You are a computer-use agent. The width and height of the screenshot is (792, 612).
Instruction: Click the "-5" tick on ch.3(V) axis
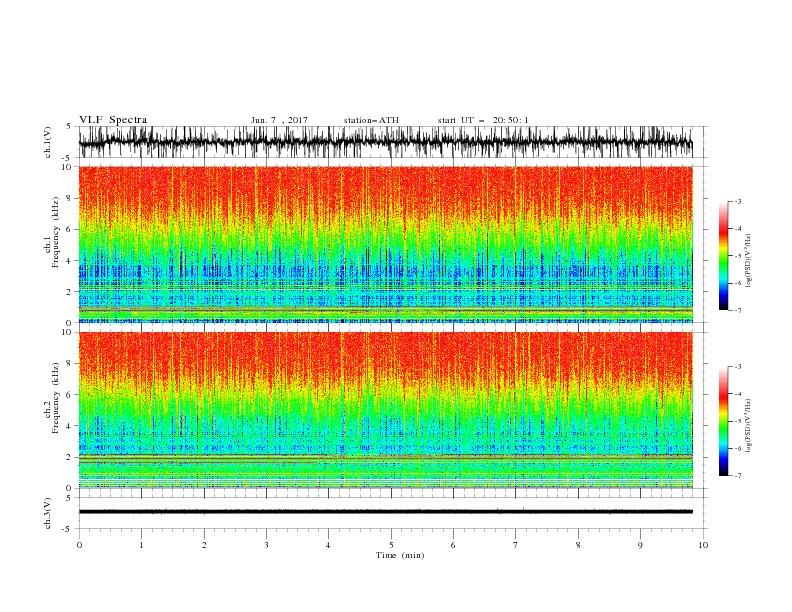point(68,529)
